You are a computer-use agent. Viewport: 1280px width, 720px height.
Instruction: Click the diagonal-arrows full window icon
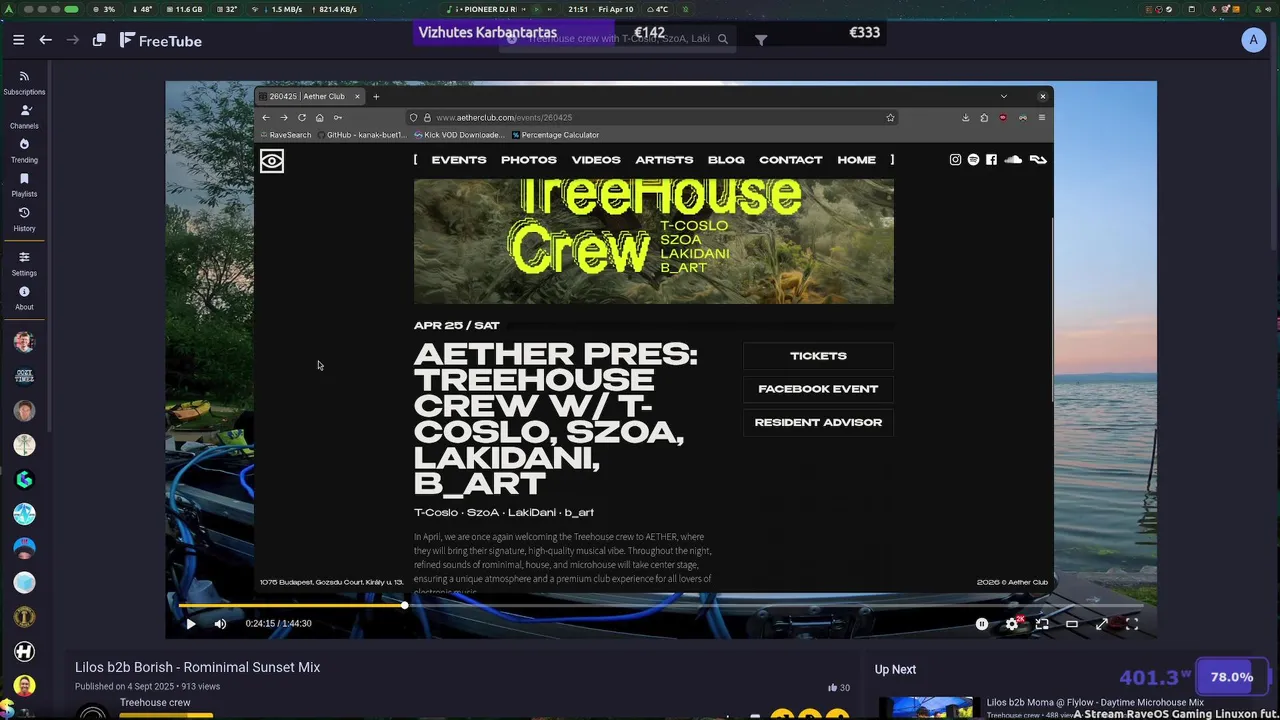pos(1102,624)
